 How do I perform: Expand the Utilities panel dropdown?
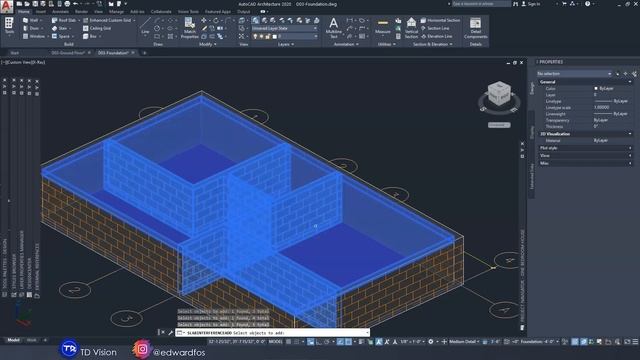[x=387, y=44]
